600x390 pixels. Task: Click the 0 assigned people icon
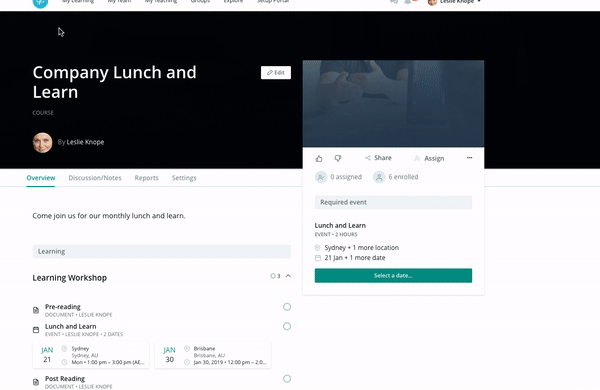321,177
